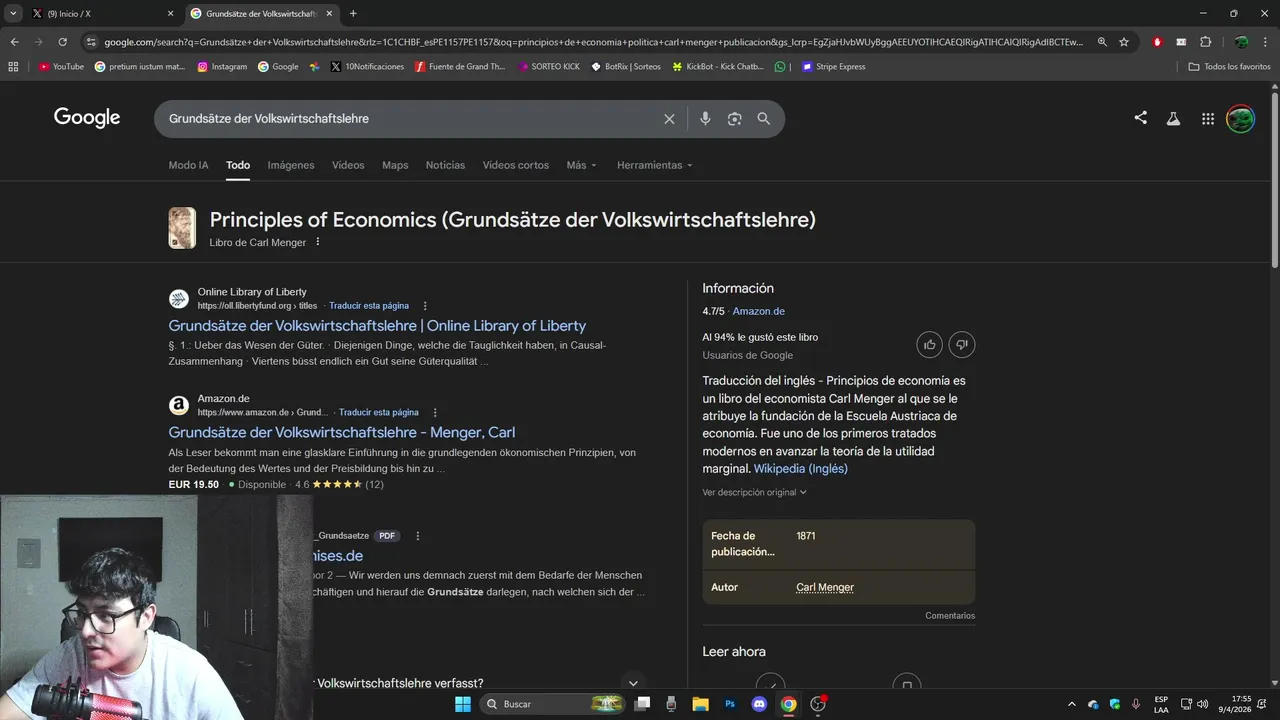1280x720 pixels.
Task: Open Online Library of Liberty result title
Action: (377, 326)
